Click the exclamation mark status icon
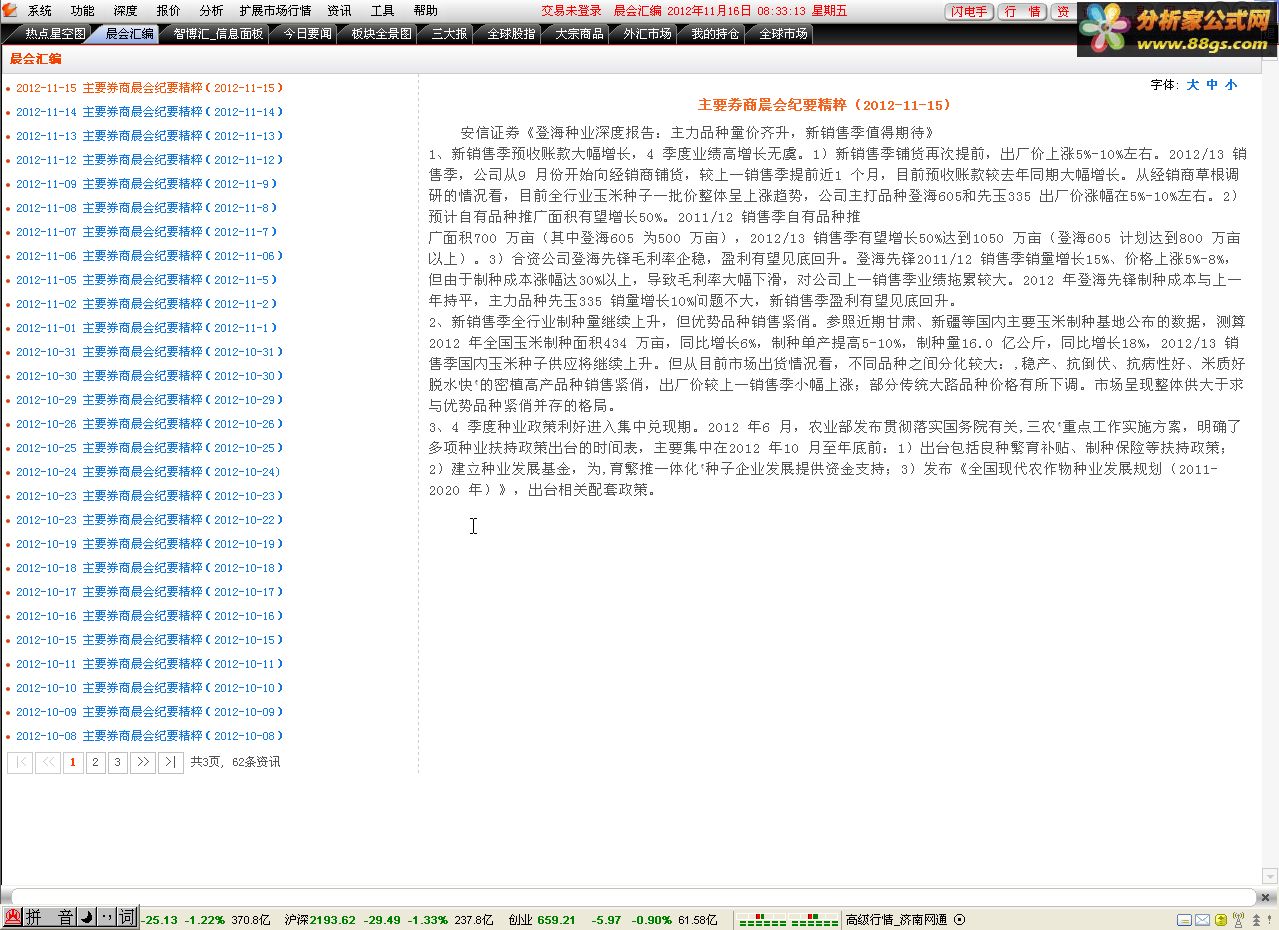The height and width of the screenshot is (930, 1279). 1269,920
